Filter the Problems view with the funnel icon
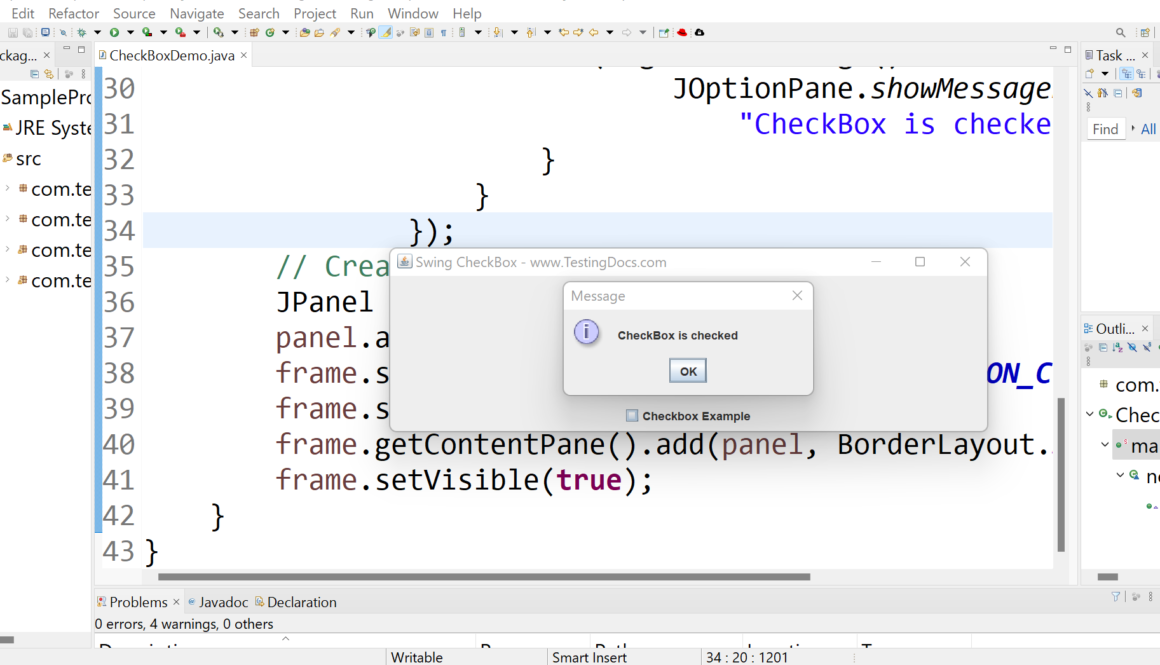Viewport: 1160px width, 665px height. 1116,597
